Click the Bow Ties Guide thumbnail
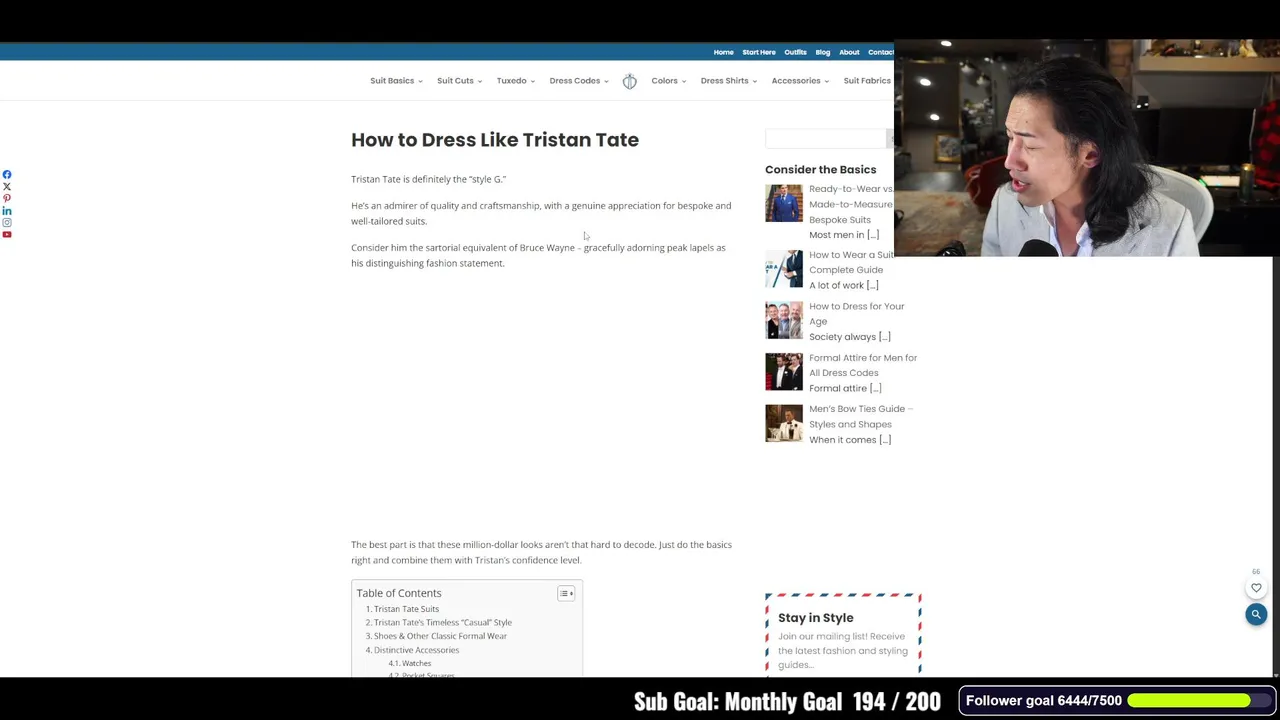This screenshot has width=1280, height=720. tap(784, 423)
